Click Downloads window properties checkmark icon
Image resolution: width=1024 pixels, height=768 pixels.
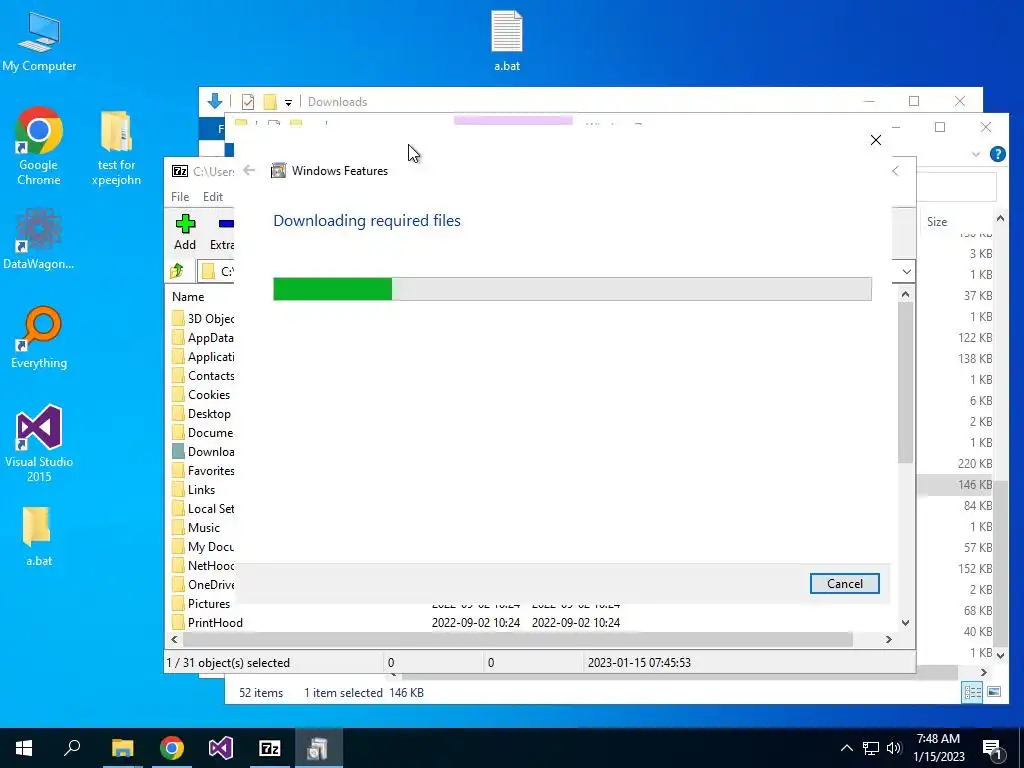click(248, 102)
